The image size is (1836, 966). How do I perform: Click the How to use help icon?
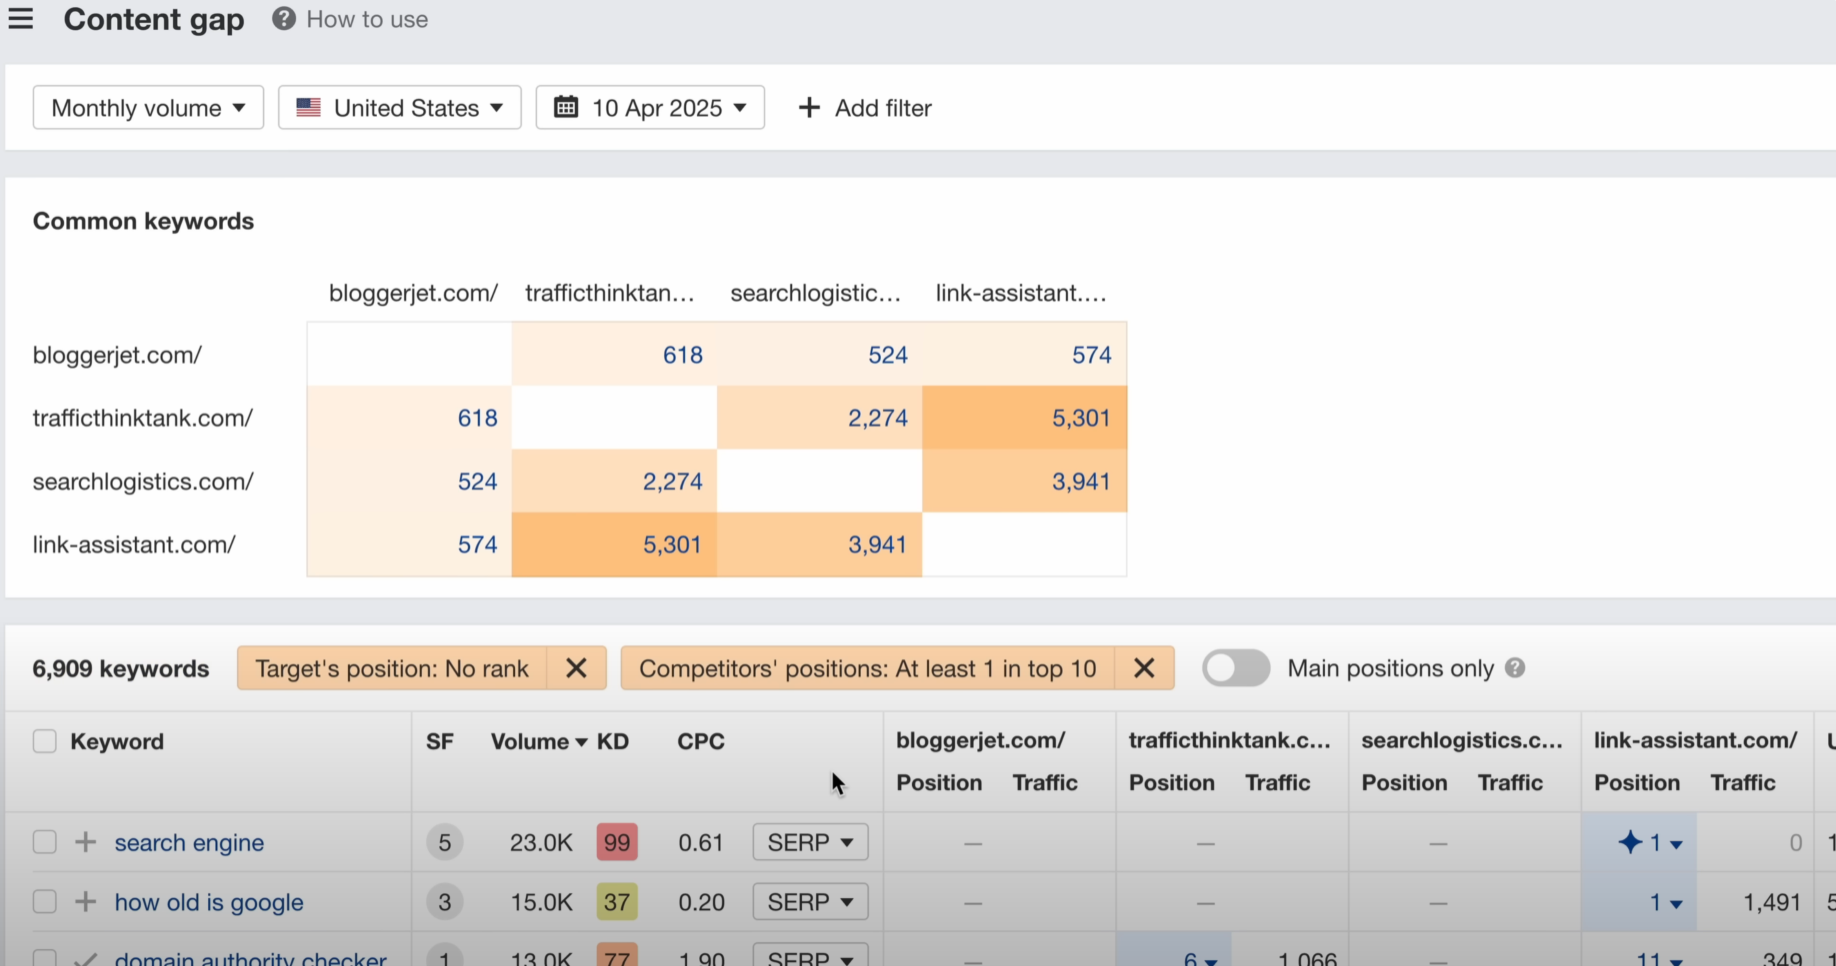(x=284, y=19)
